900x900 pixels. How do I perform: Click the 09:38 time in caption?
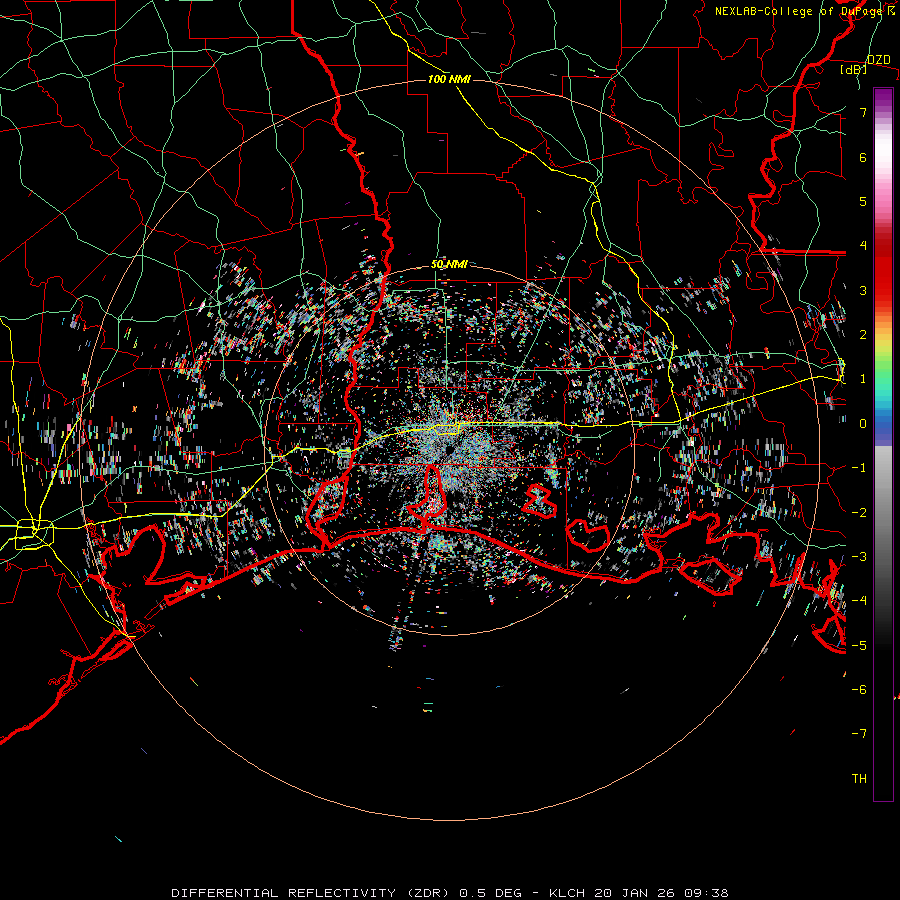pos(707,893)
